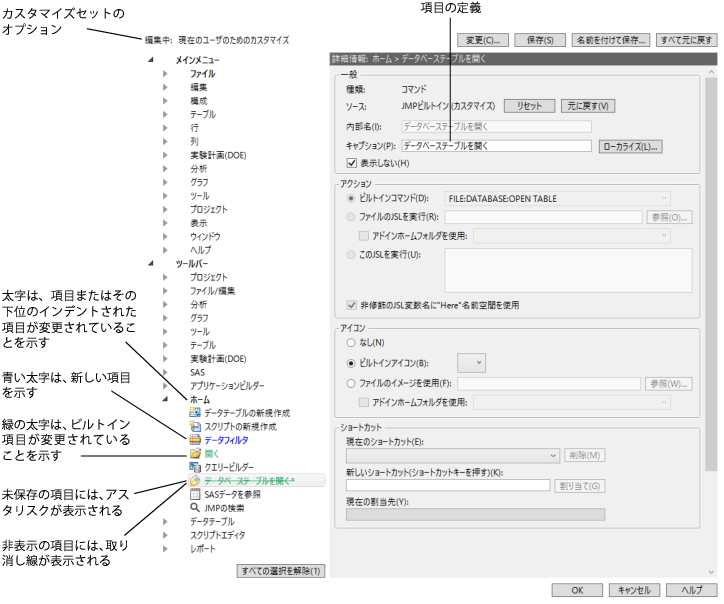Click the OK button
Screen dimensions: 724x604
pyautogui.click(x=577, y=590)
